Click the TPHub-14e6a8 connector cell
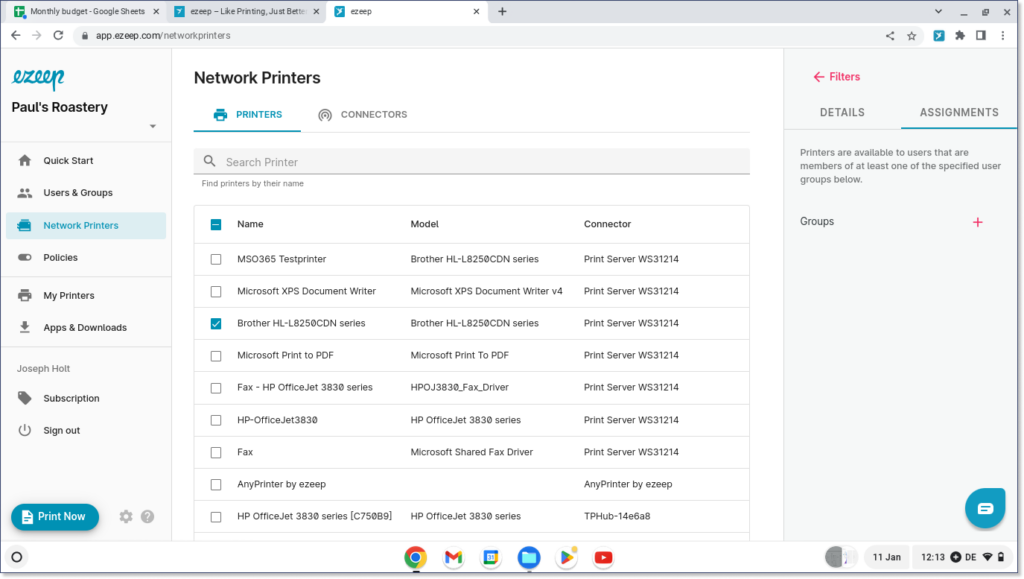Viewport: 1024px width, 579px height. click(617, 516)
